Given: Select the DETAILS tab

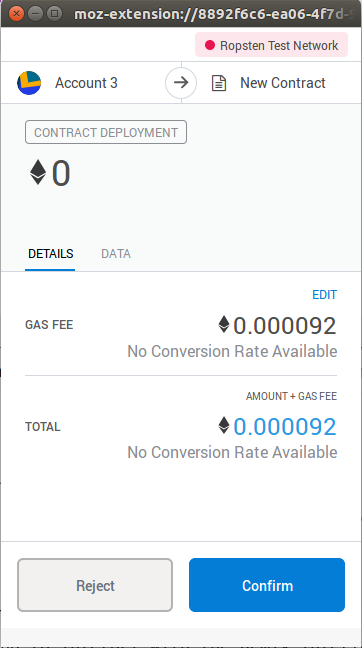Looking at the screenshot, I should click(50, 254).
